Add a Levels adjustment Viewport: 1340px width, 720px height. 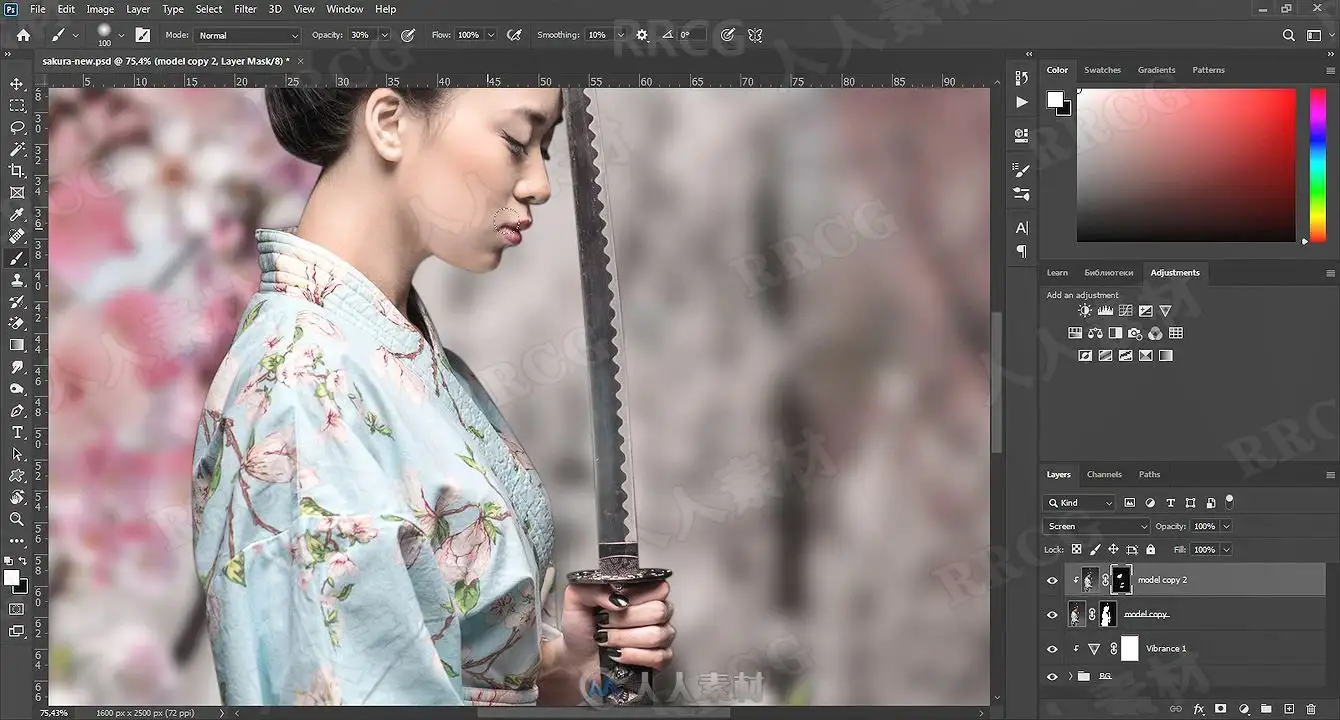tap(1105, 311)
